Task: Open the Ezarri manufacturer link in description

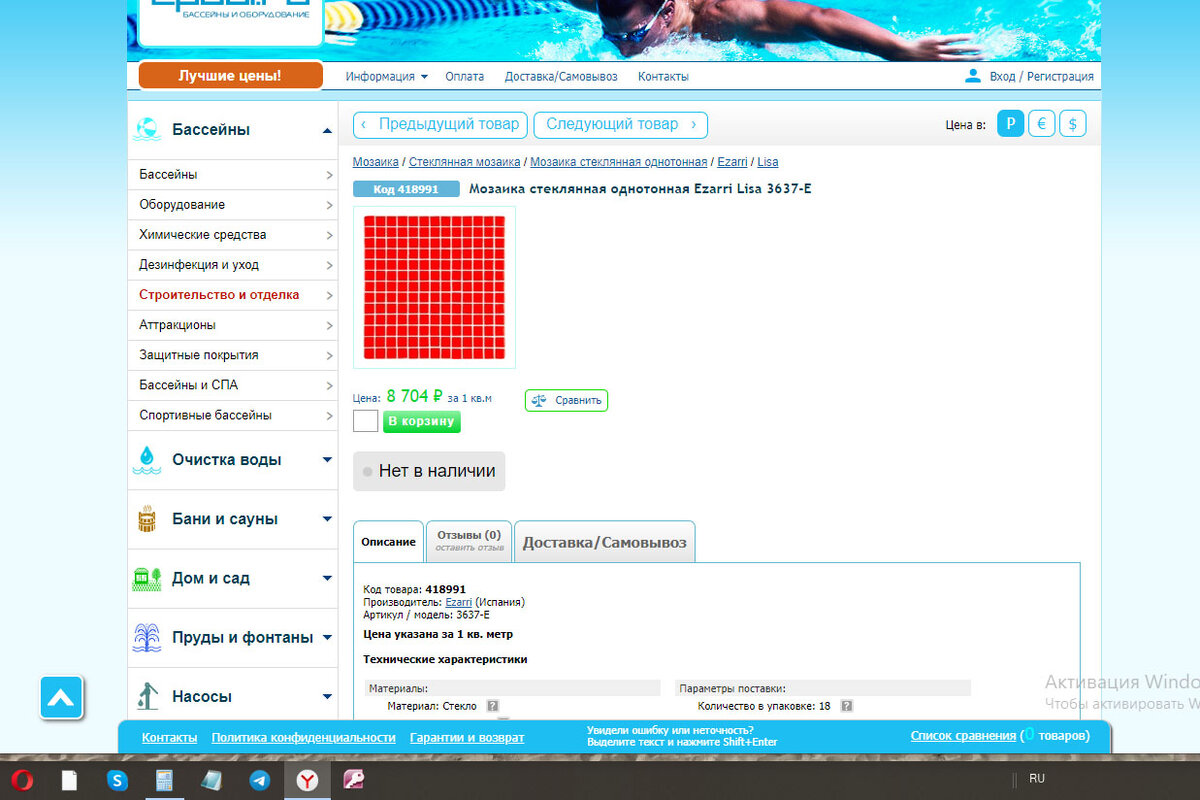Action: click(x=459, y=602)
